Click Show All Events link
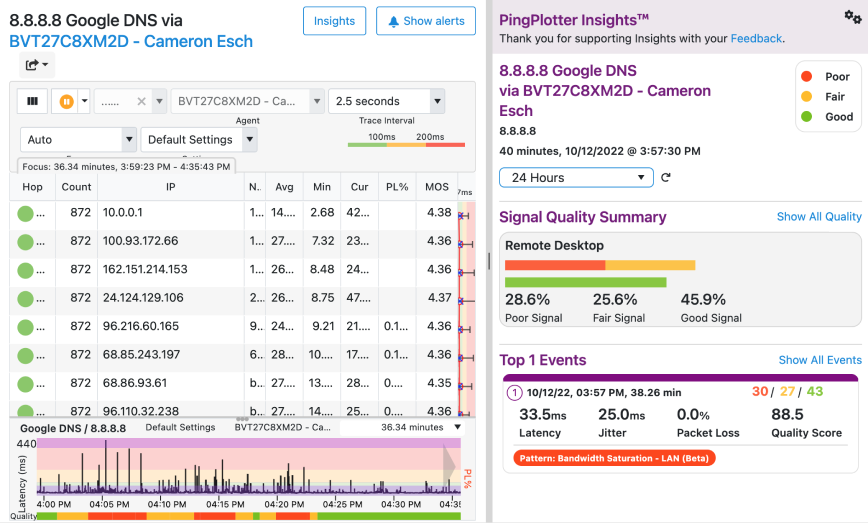This screenshot has width=868, height=523. pos(819,360)
